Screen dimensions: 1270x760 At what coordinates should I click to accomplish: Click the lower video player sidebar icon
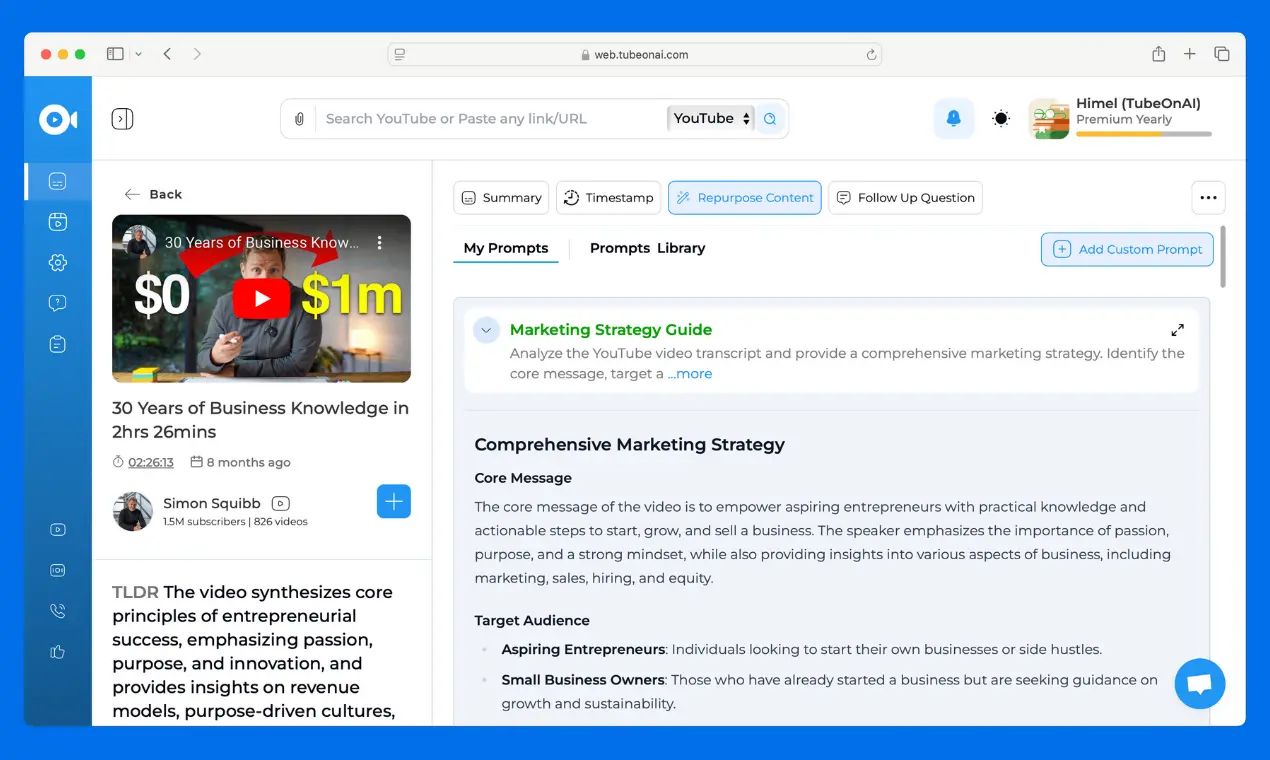(x=58, y=530)
